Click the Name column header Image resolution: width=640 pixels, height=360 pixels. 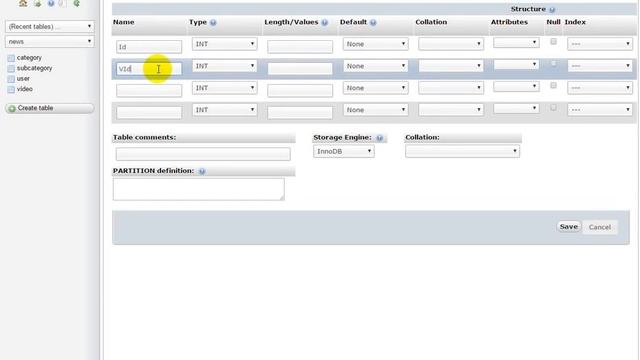coord(124,22)
